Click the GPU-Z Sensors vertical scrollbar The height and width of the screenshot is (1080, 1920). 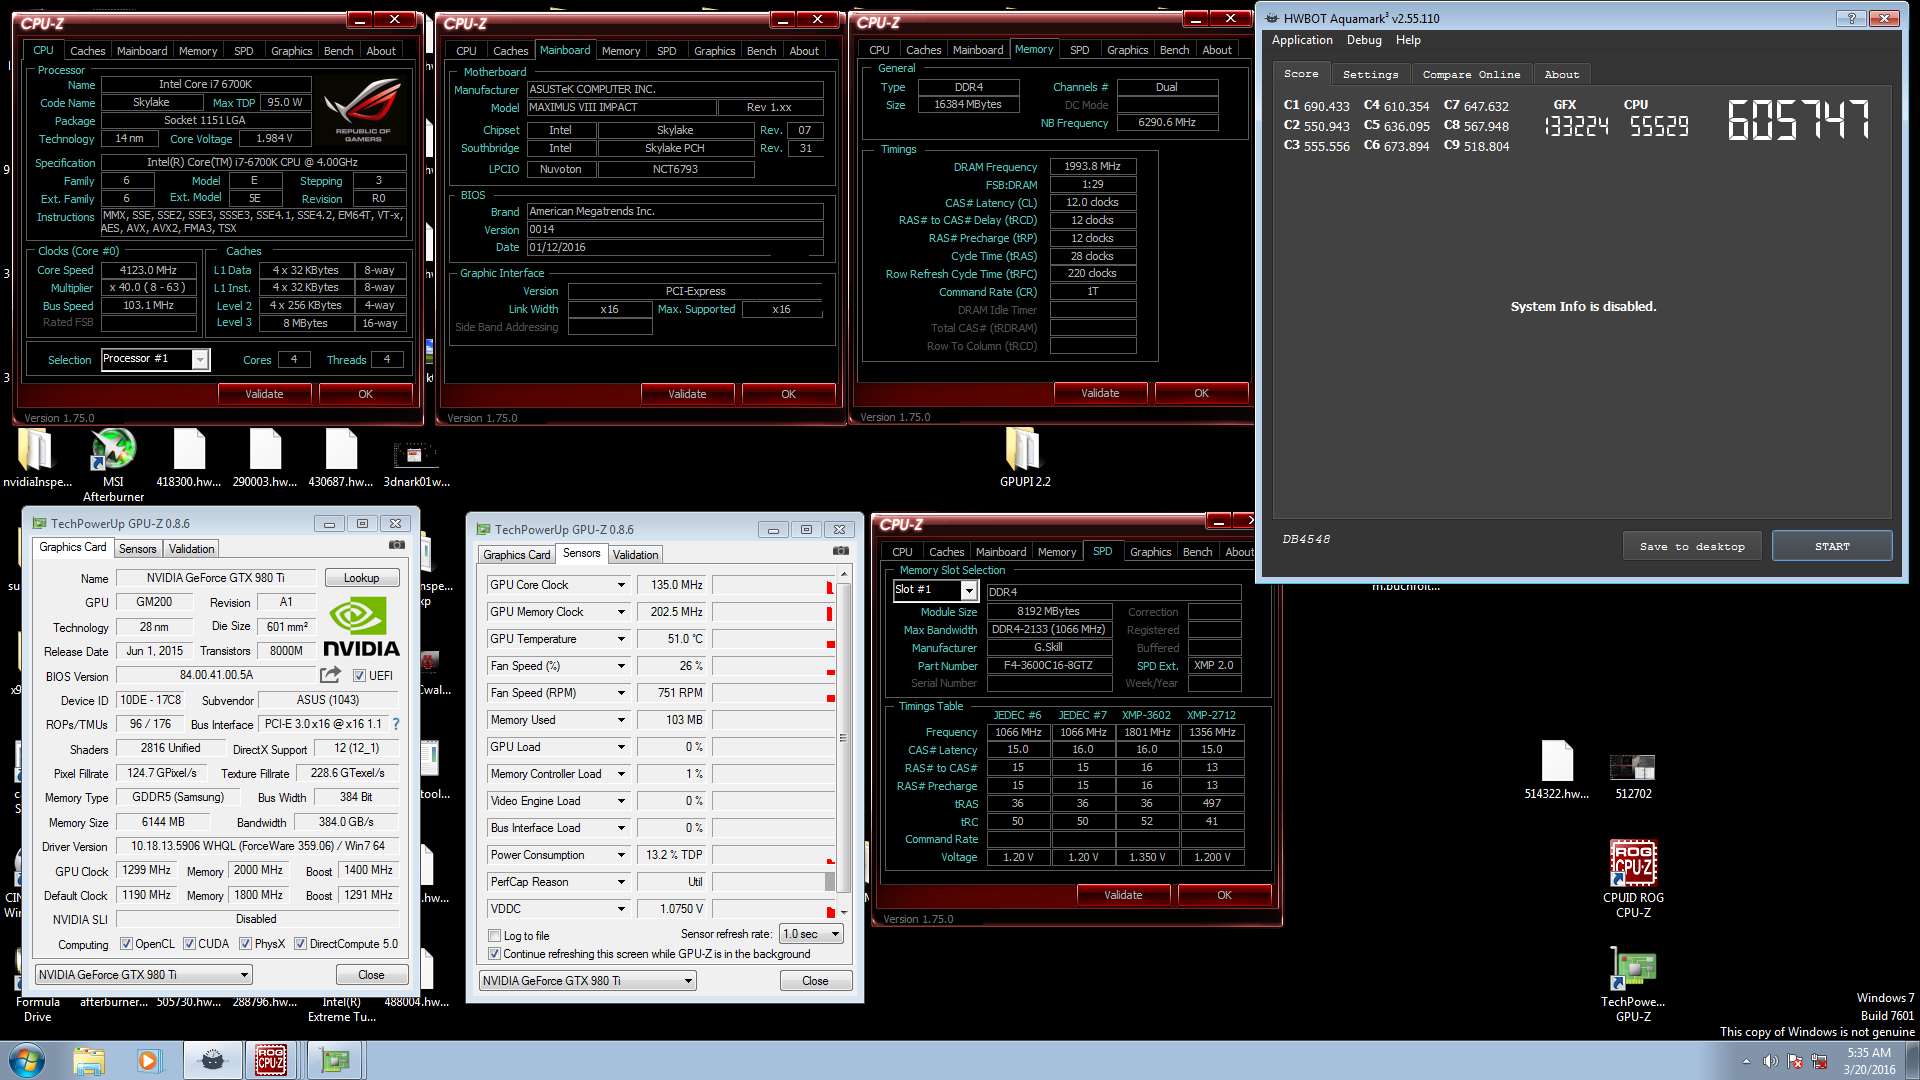843,741
